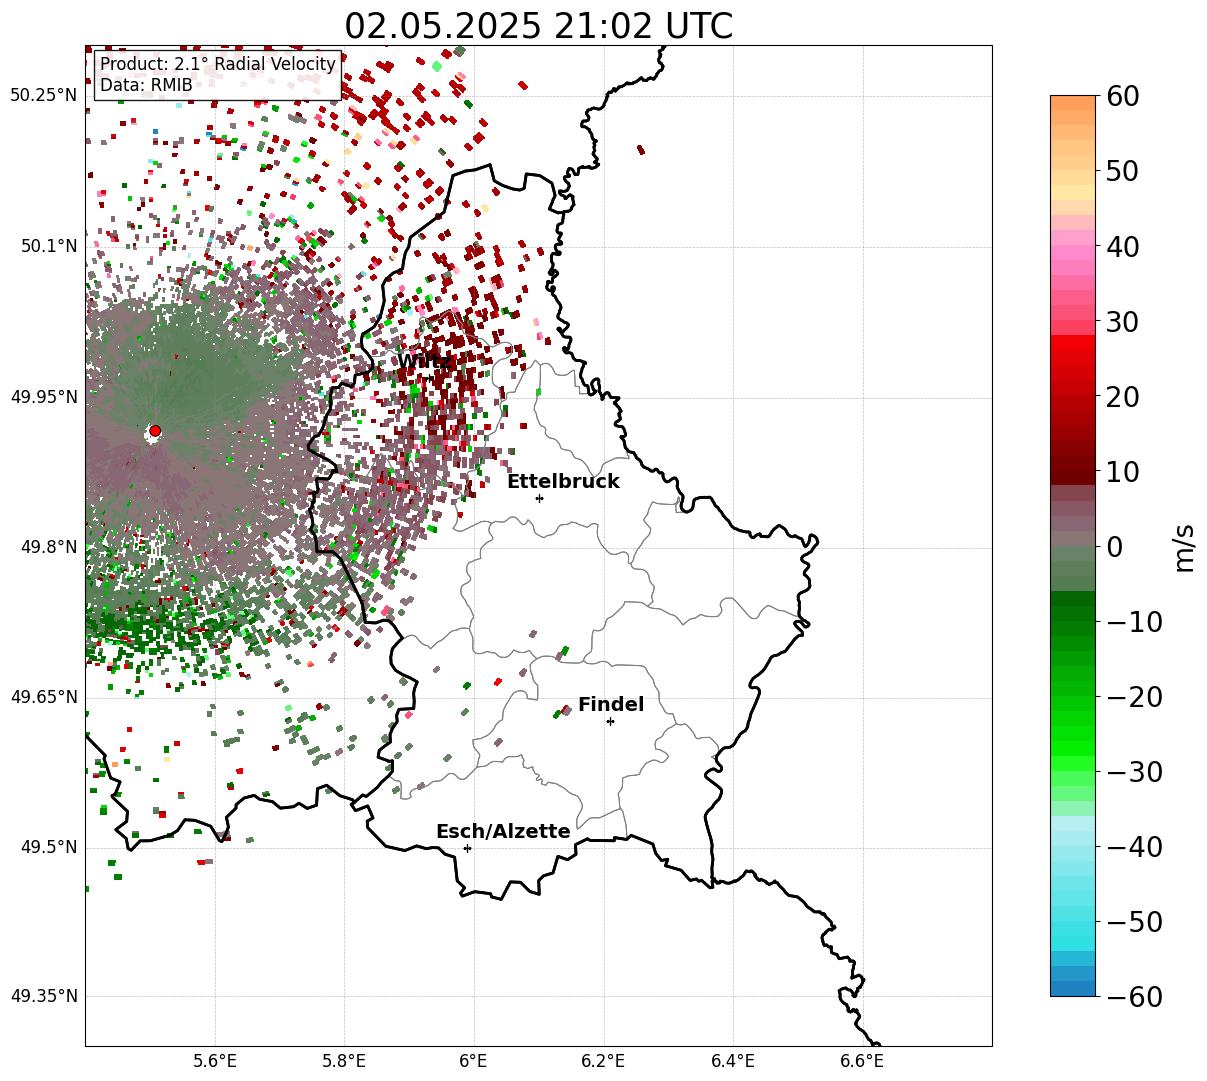Viewport: 1207px width, 1081px height.
Task: Click the colorbar tick label '50'
Action: coord(1123,171)
